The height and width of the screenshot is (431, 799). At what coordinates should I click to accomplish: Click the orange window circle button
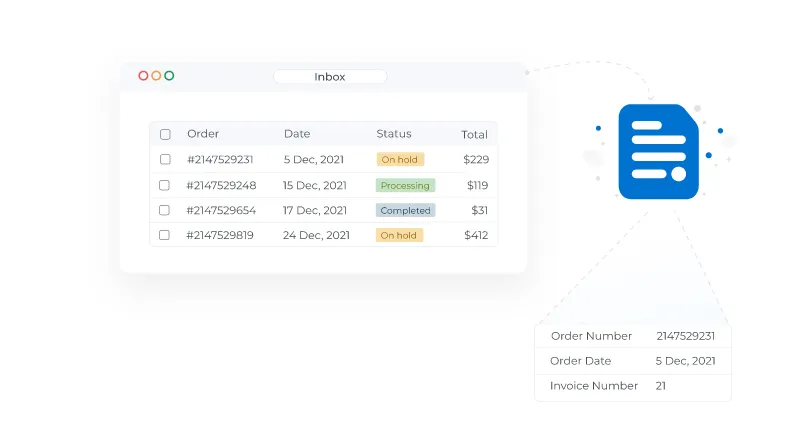156,76
